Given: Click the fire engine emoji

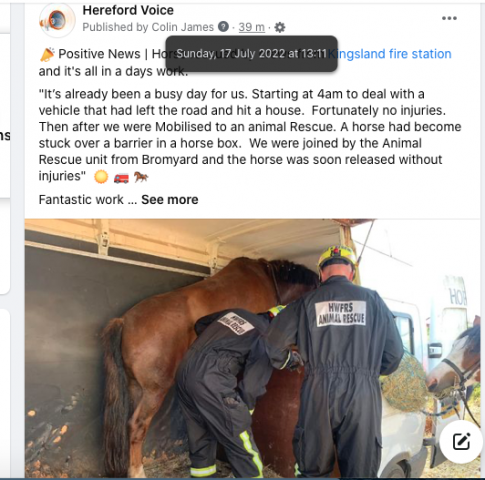Looking at the screenshot, I should coord(121,178).
